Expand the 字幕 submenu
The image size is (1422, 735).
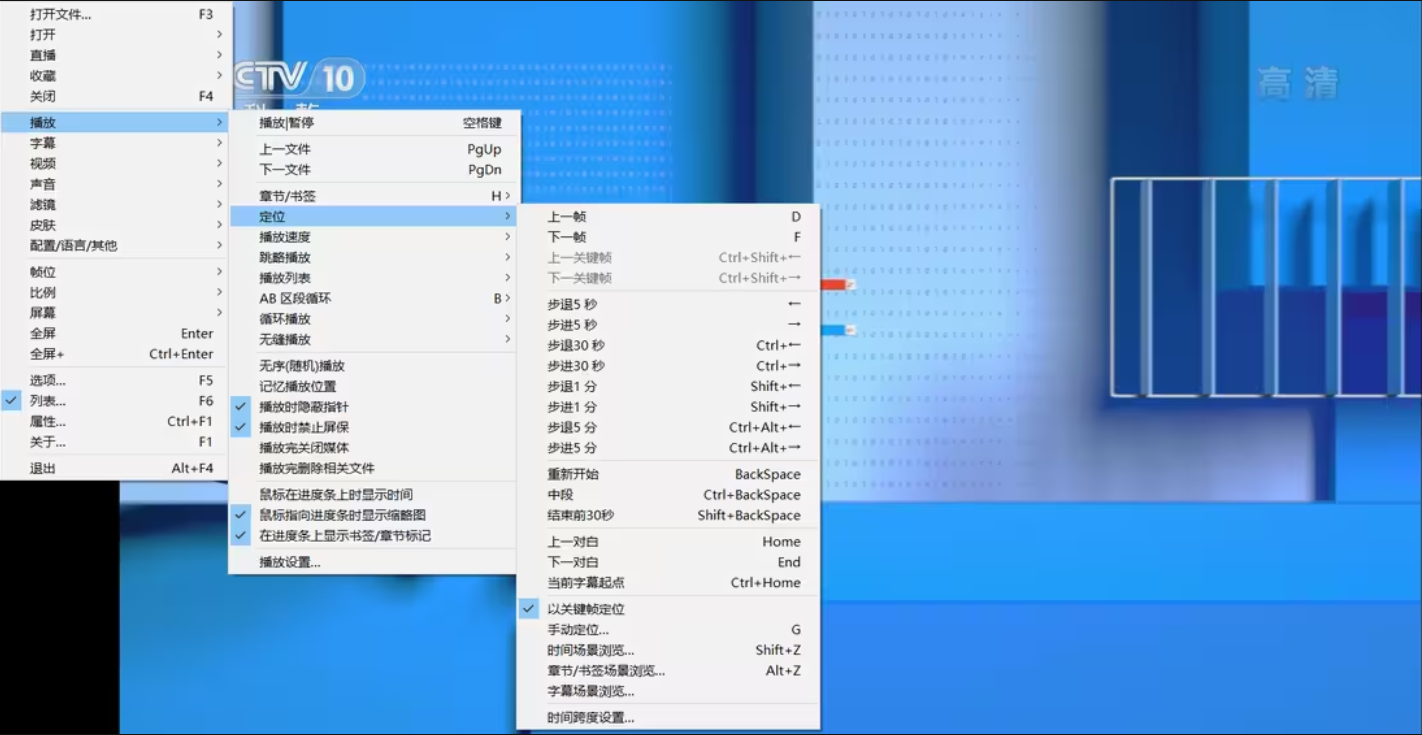click(x=116, y=143)
